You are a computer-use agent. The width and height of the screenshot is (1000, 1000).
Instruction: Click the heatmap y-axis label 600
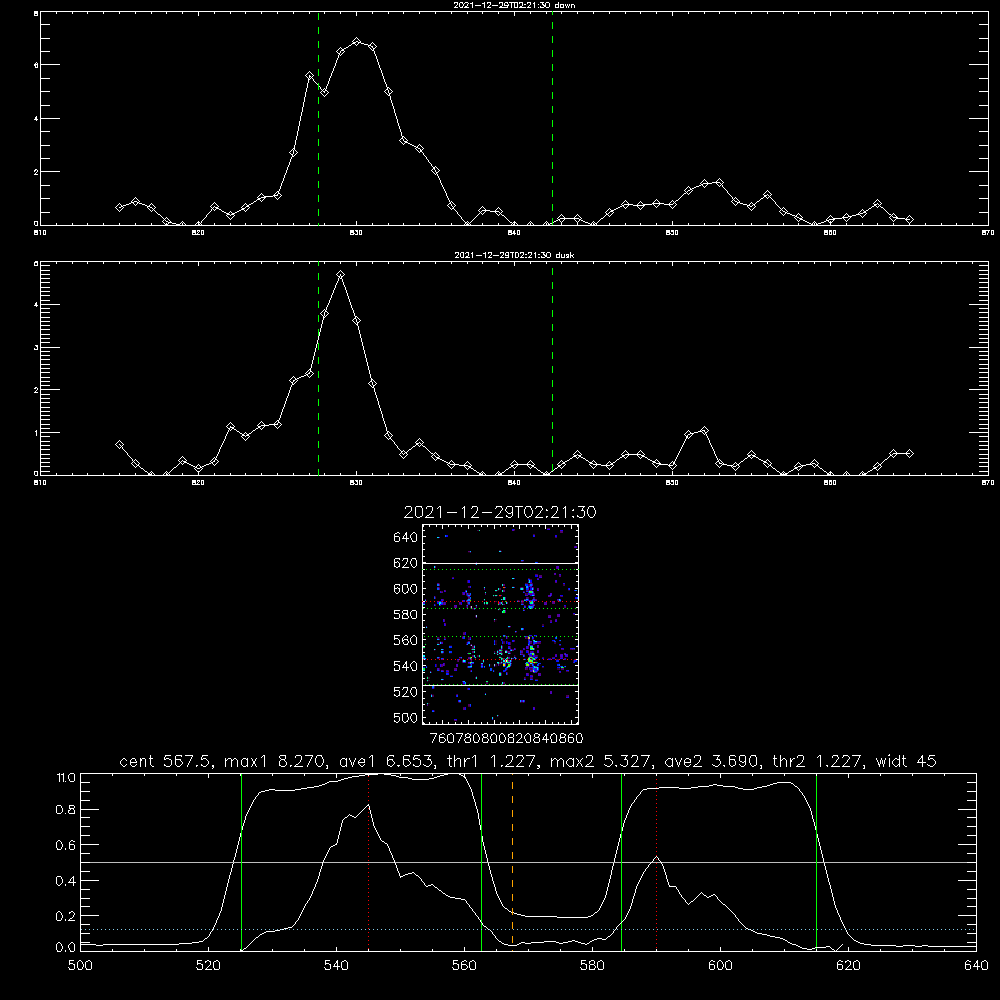point(406,589)
